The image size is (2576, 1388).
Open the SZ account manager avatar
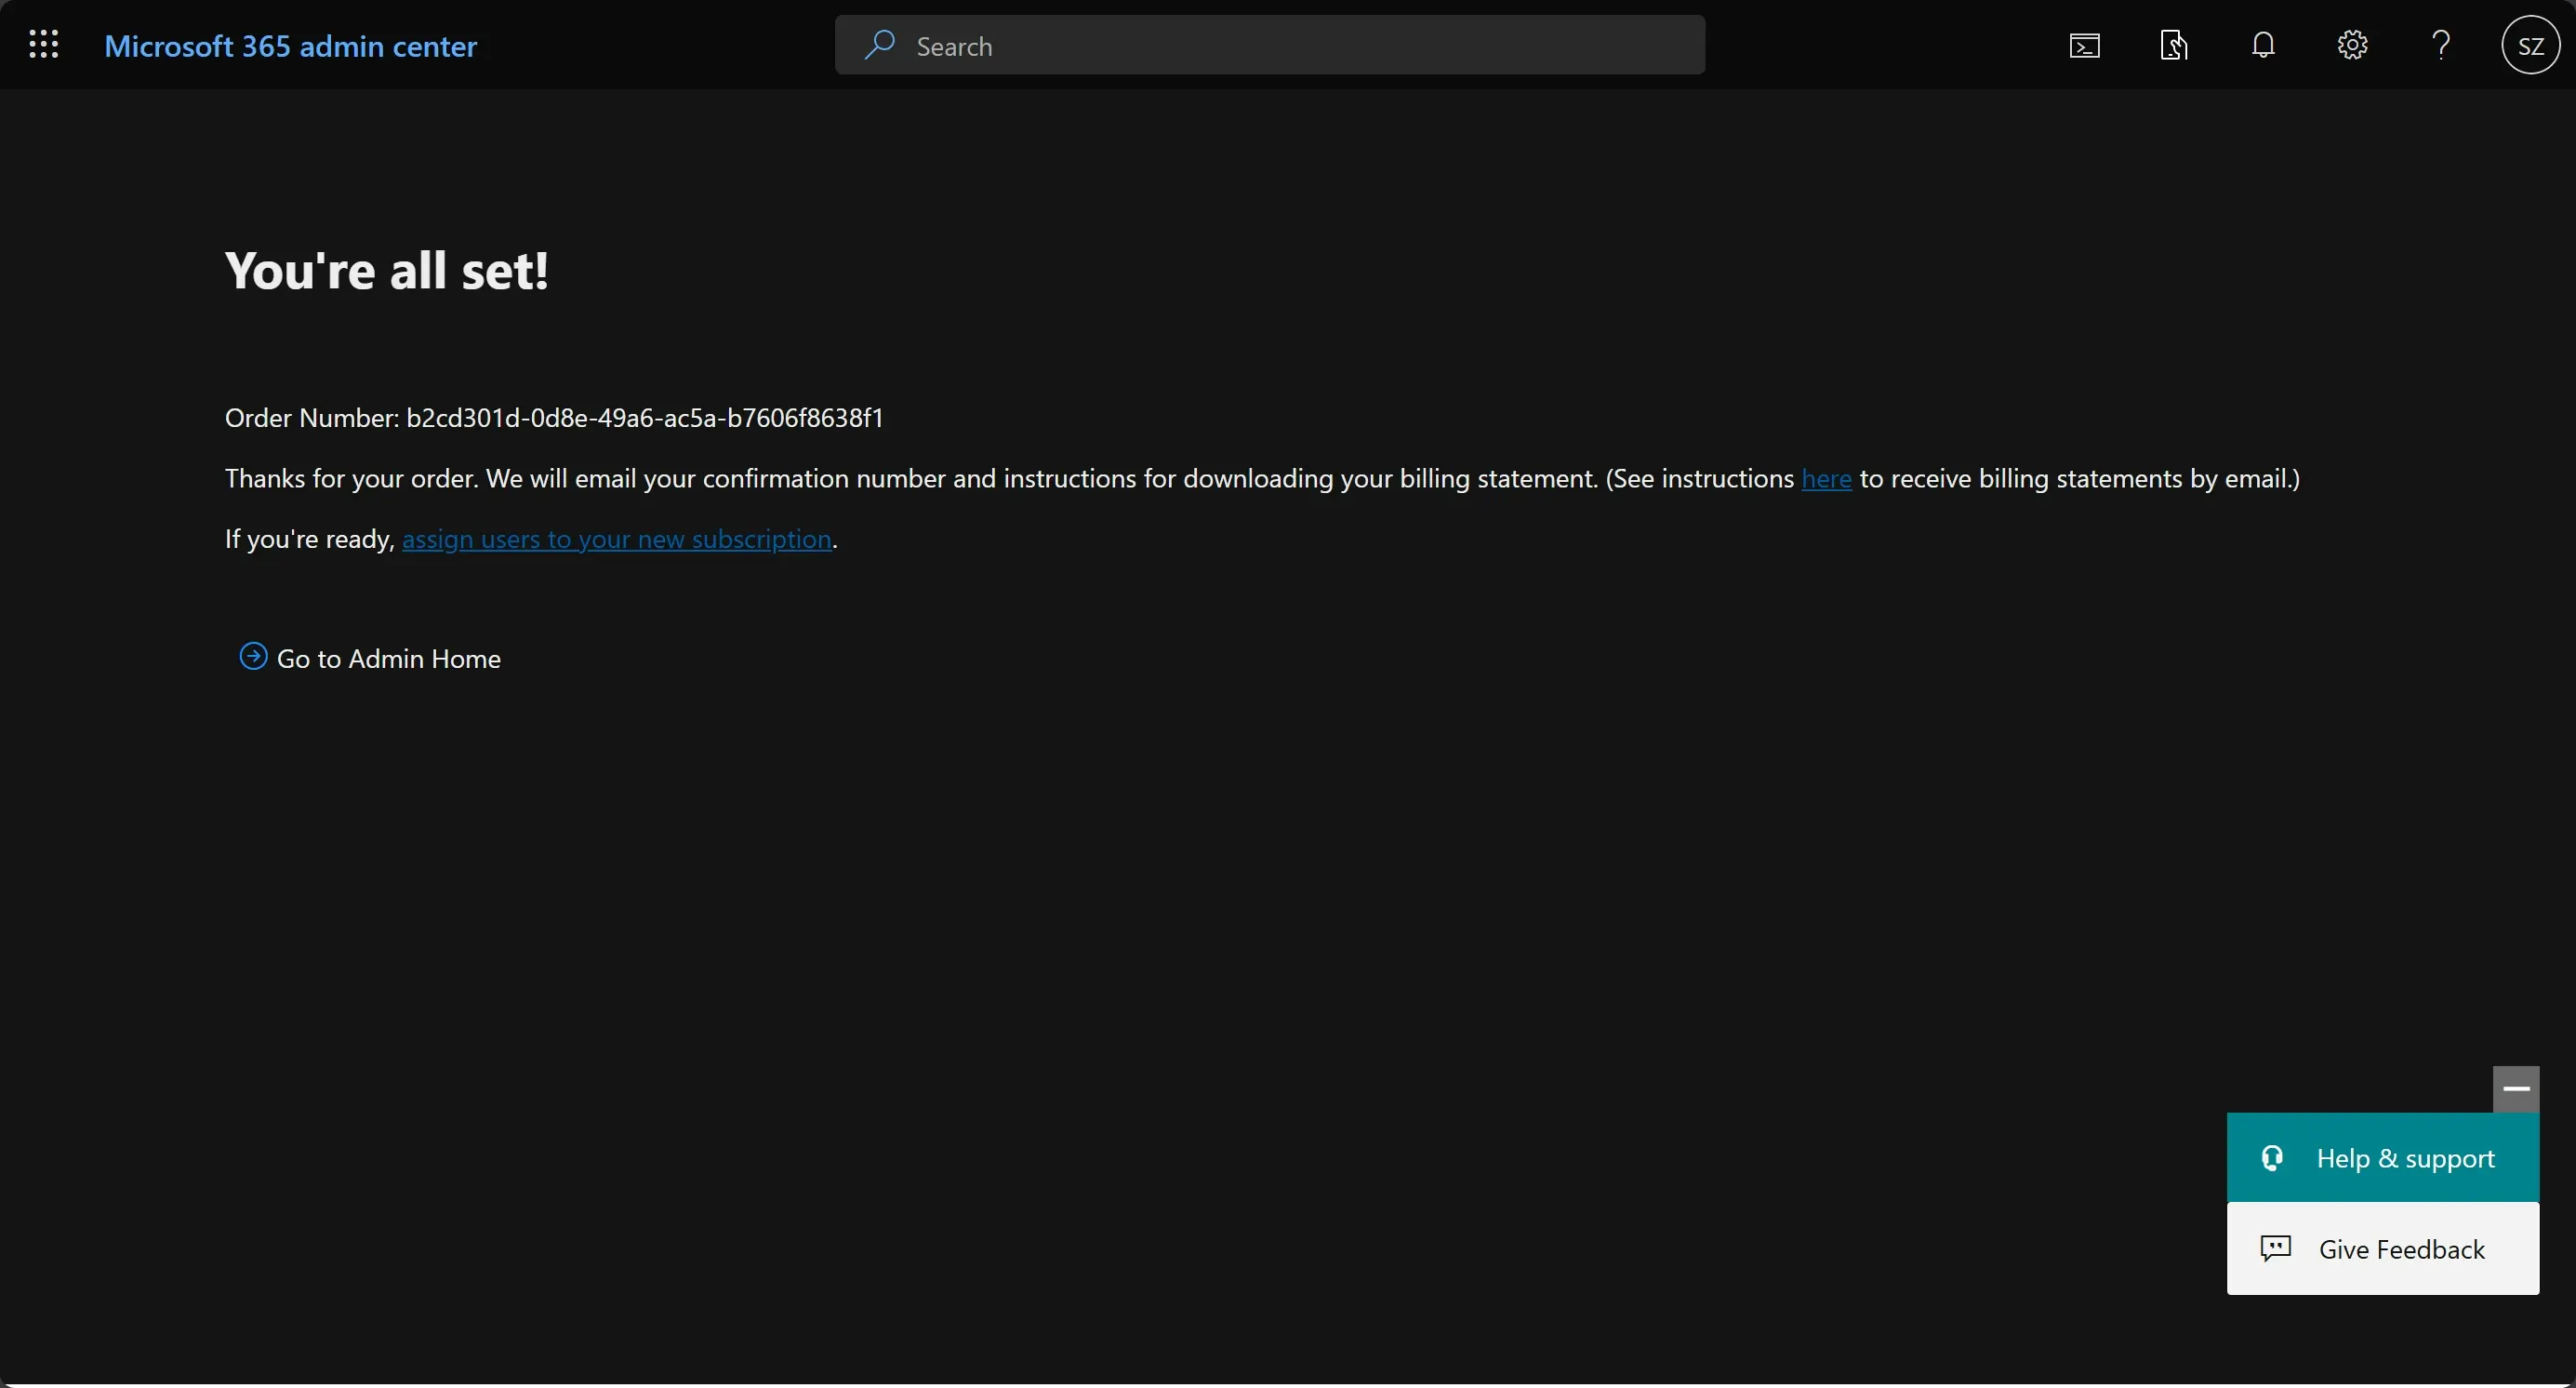(2530, 46)
